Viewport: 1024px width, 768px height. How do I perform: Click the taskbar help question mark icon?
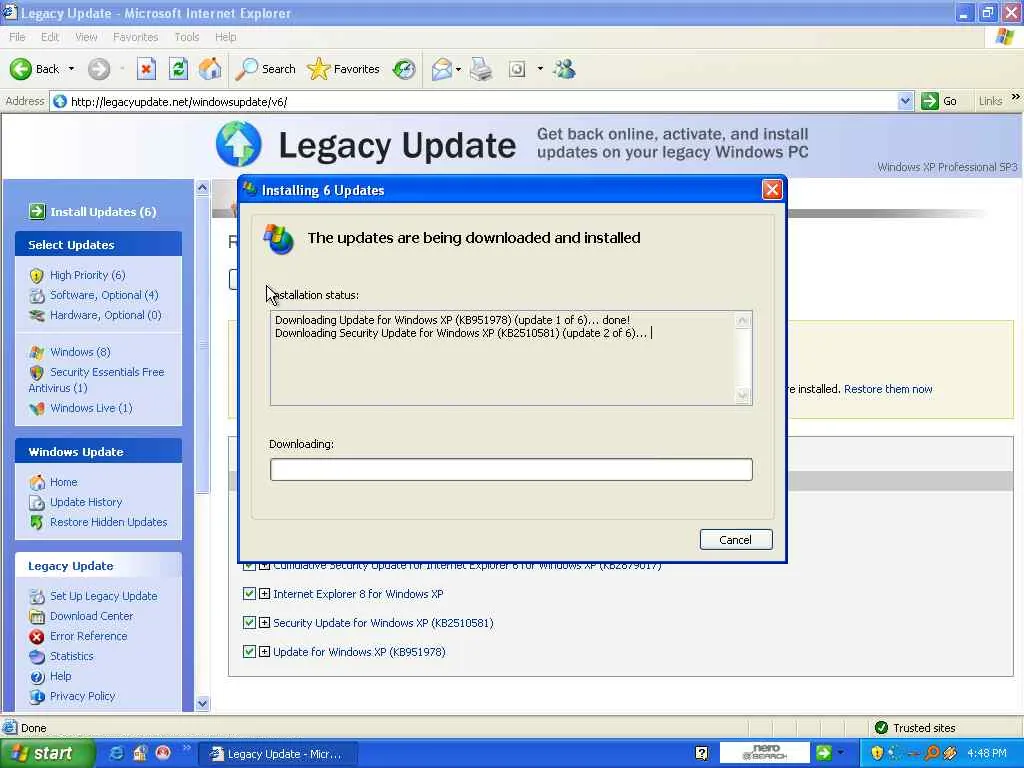pyautogui.click(x=702, y=754)
